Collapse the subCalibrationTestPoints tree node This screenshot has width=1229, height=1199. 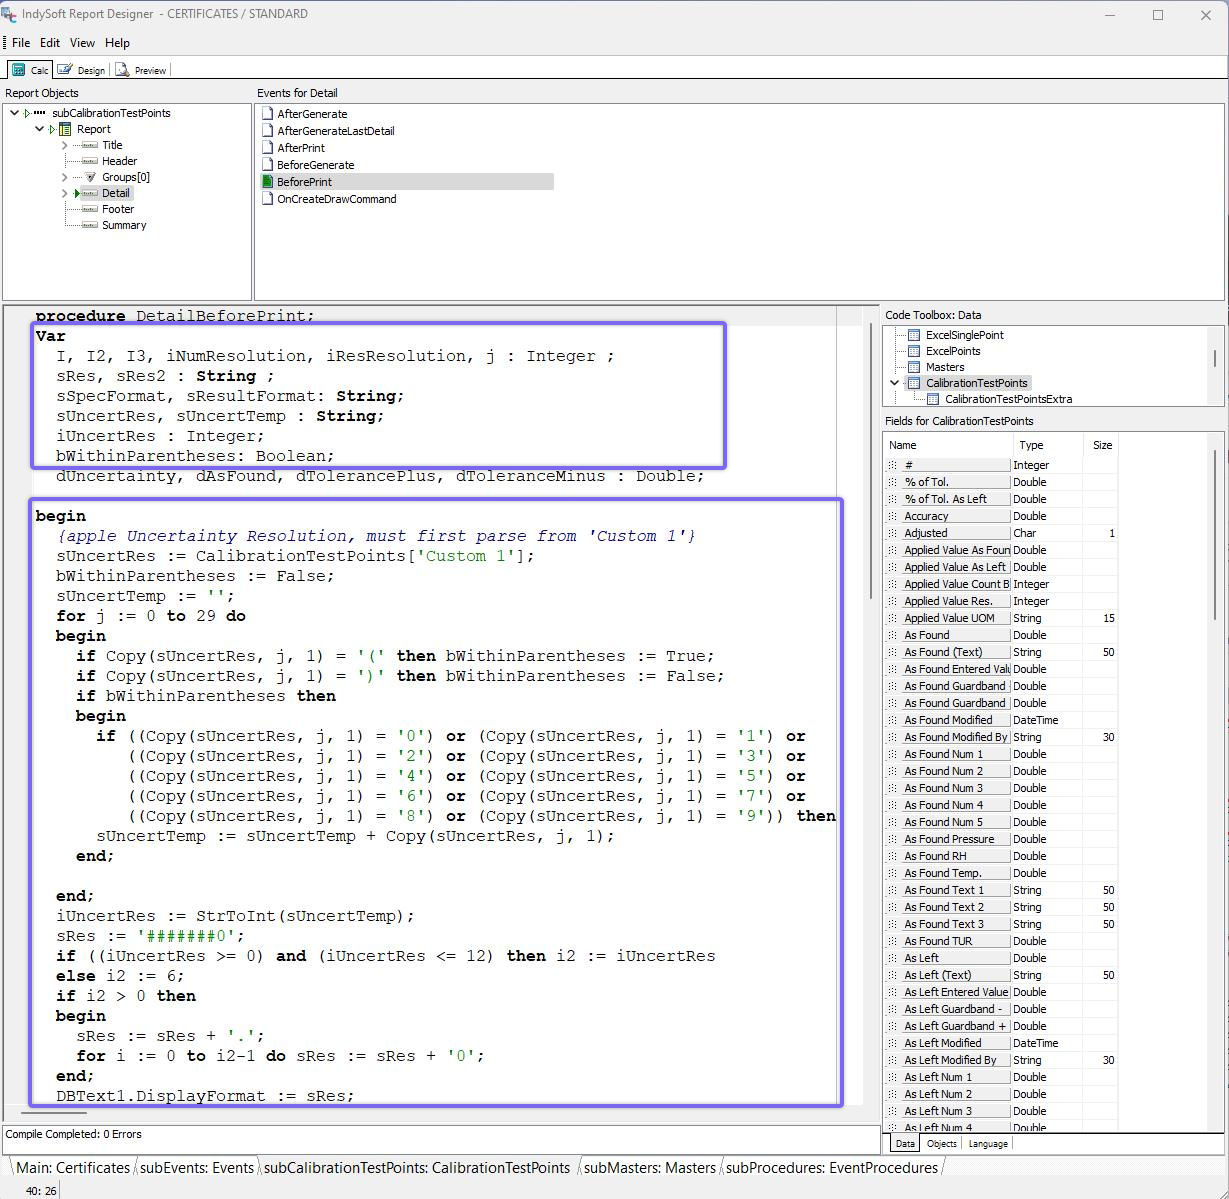(14, 113)
